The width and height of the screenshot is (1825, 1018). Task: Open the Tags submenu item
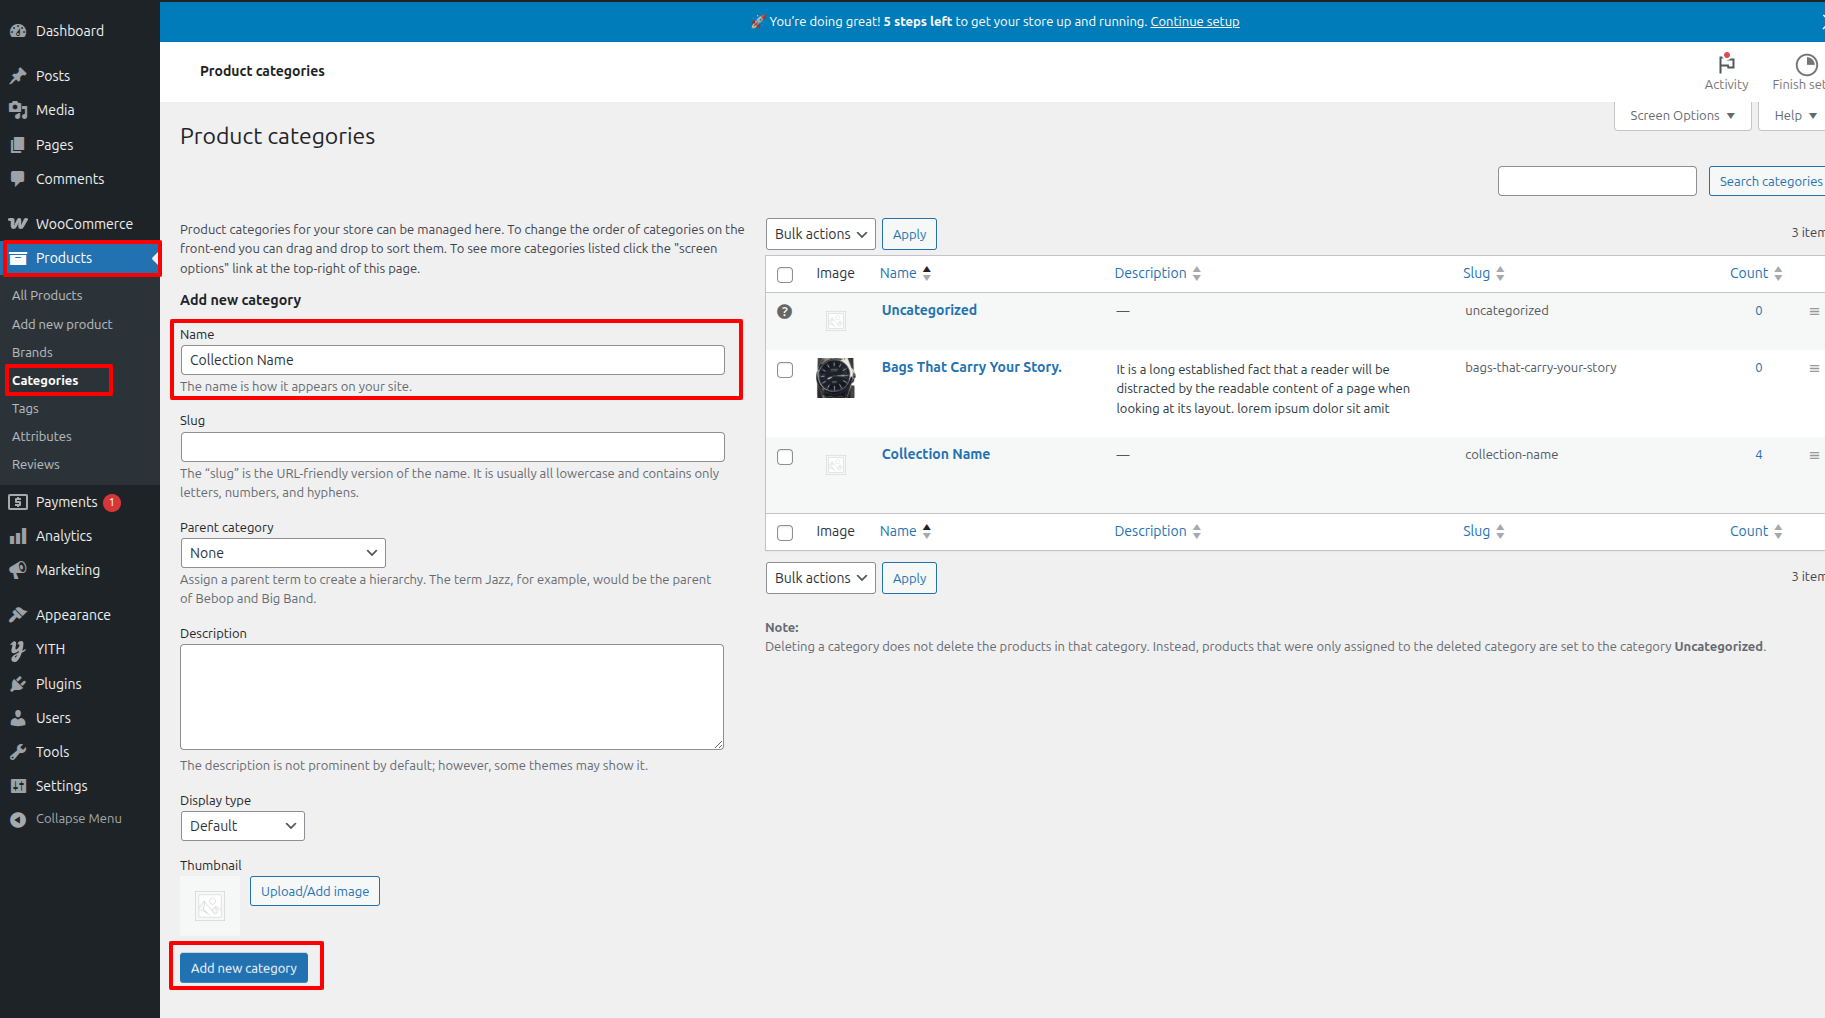(x=25, y=408)
